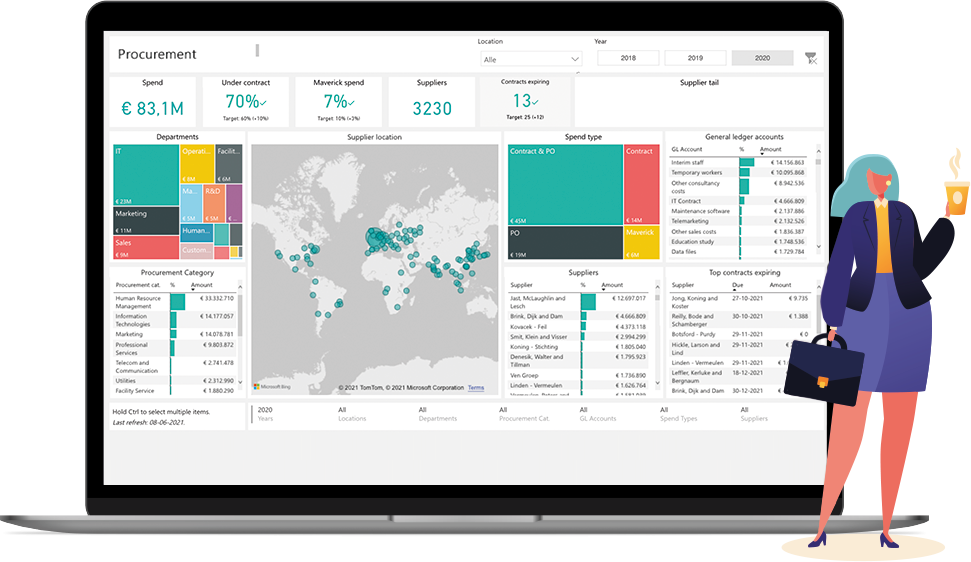The width and height of the screenshot is (971, 562).
Task: Toggle the 2020 year filter
Action: click(x=762, y=59)
